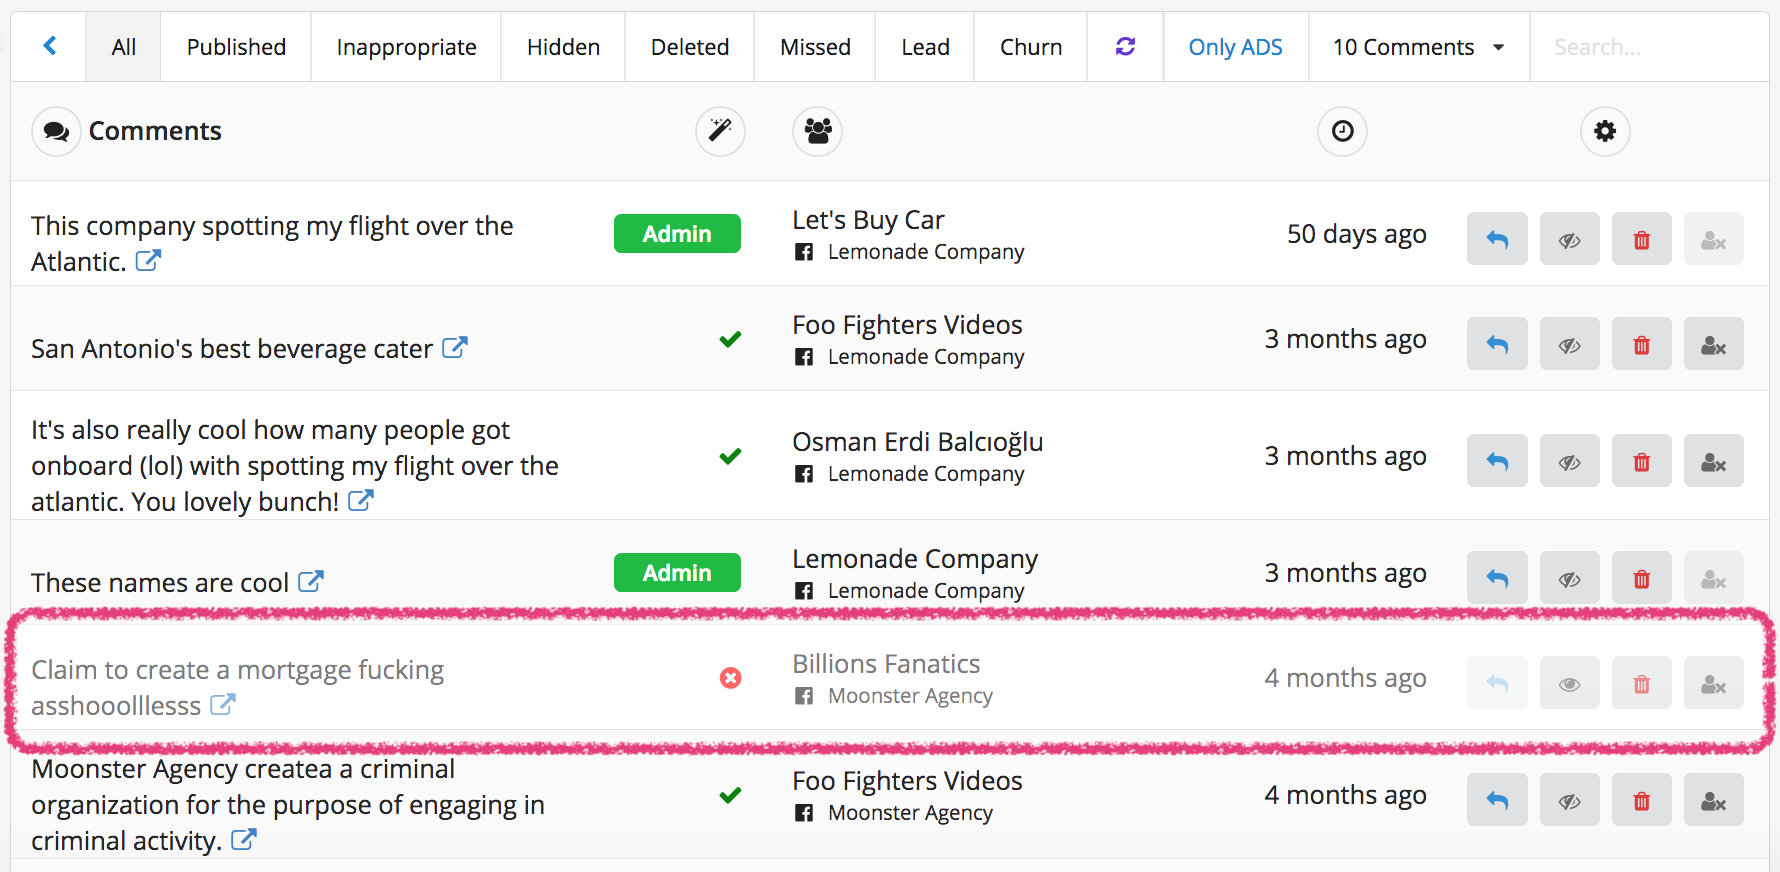The height and width of the screenshot is (872, 1780).
Task: Delete These names are cool comment
Action: click(1642, 578)
